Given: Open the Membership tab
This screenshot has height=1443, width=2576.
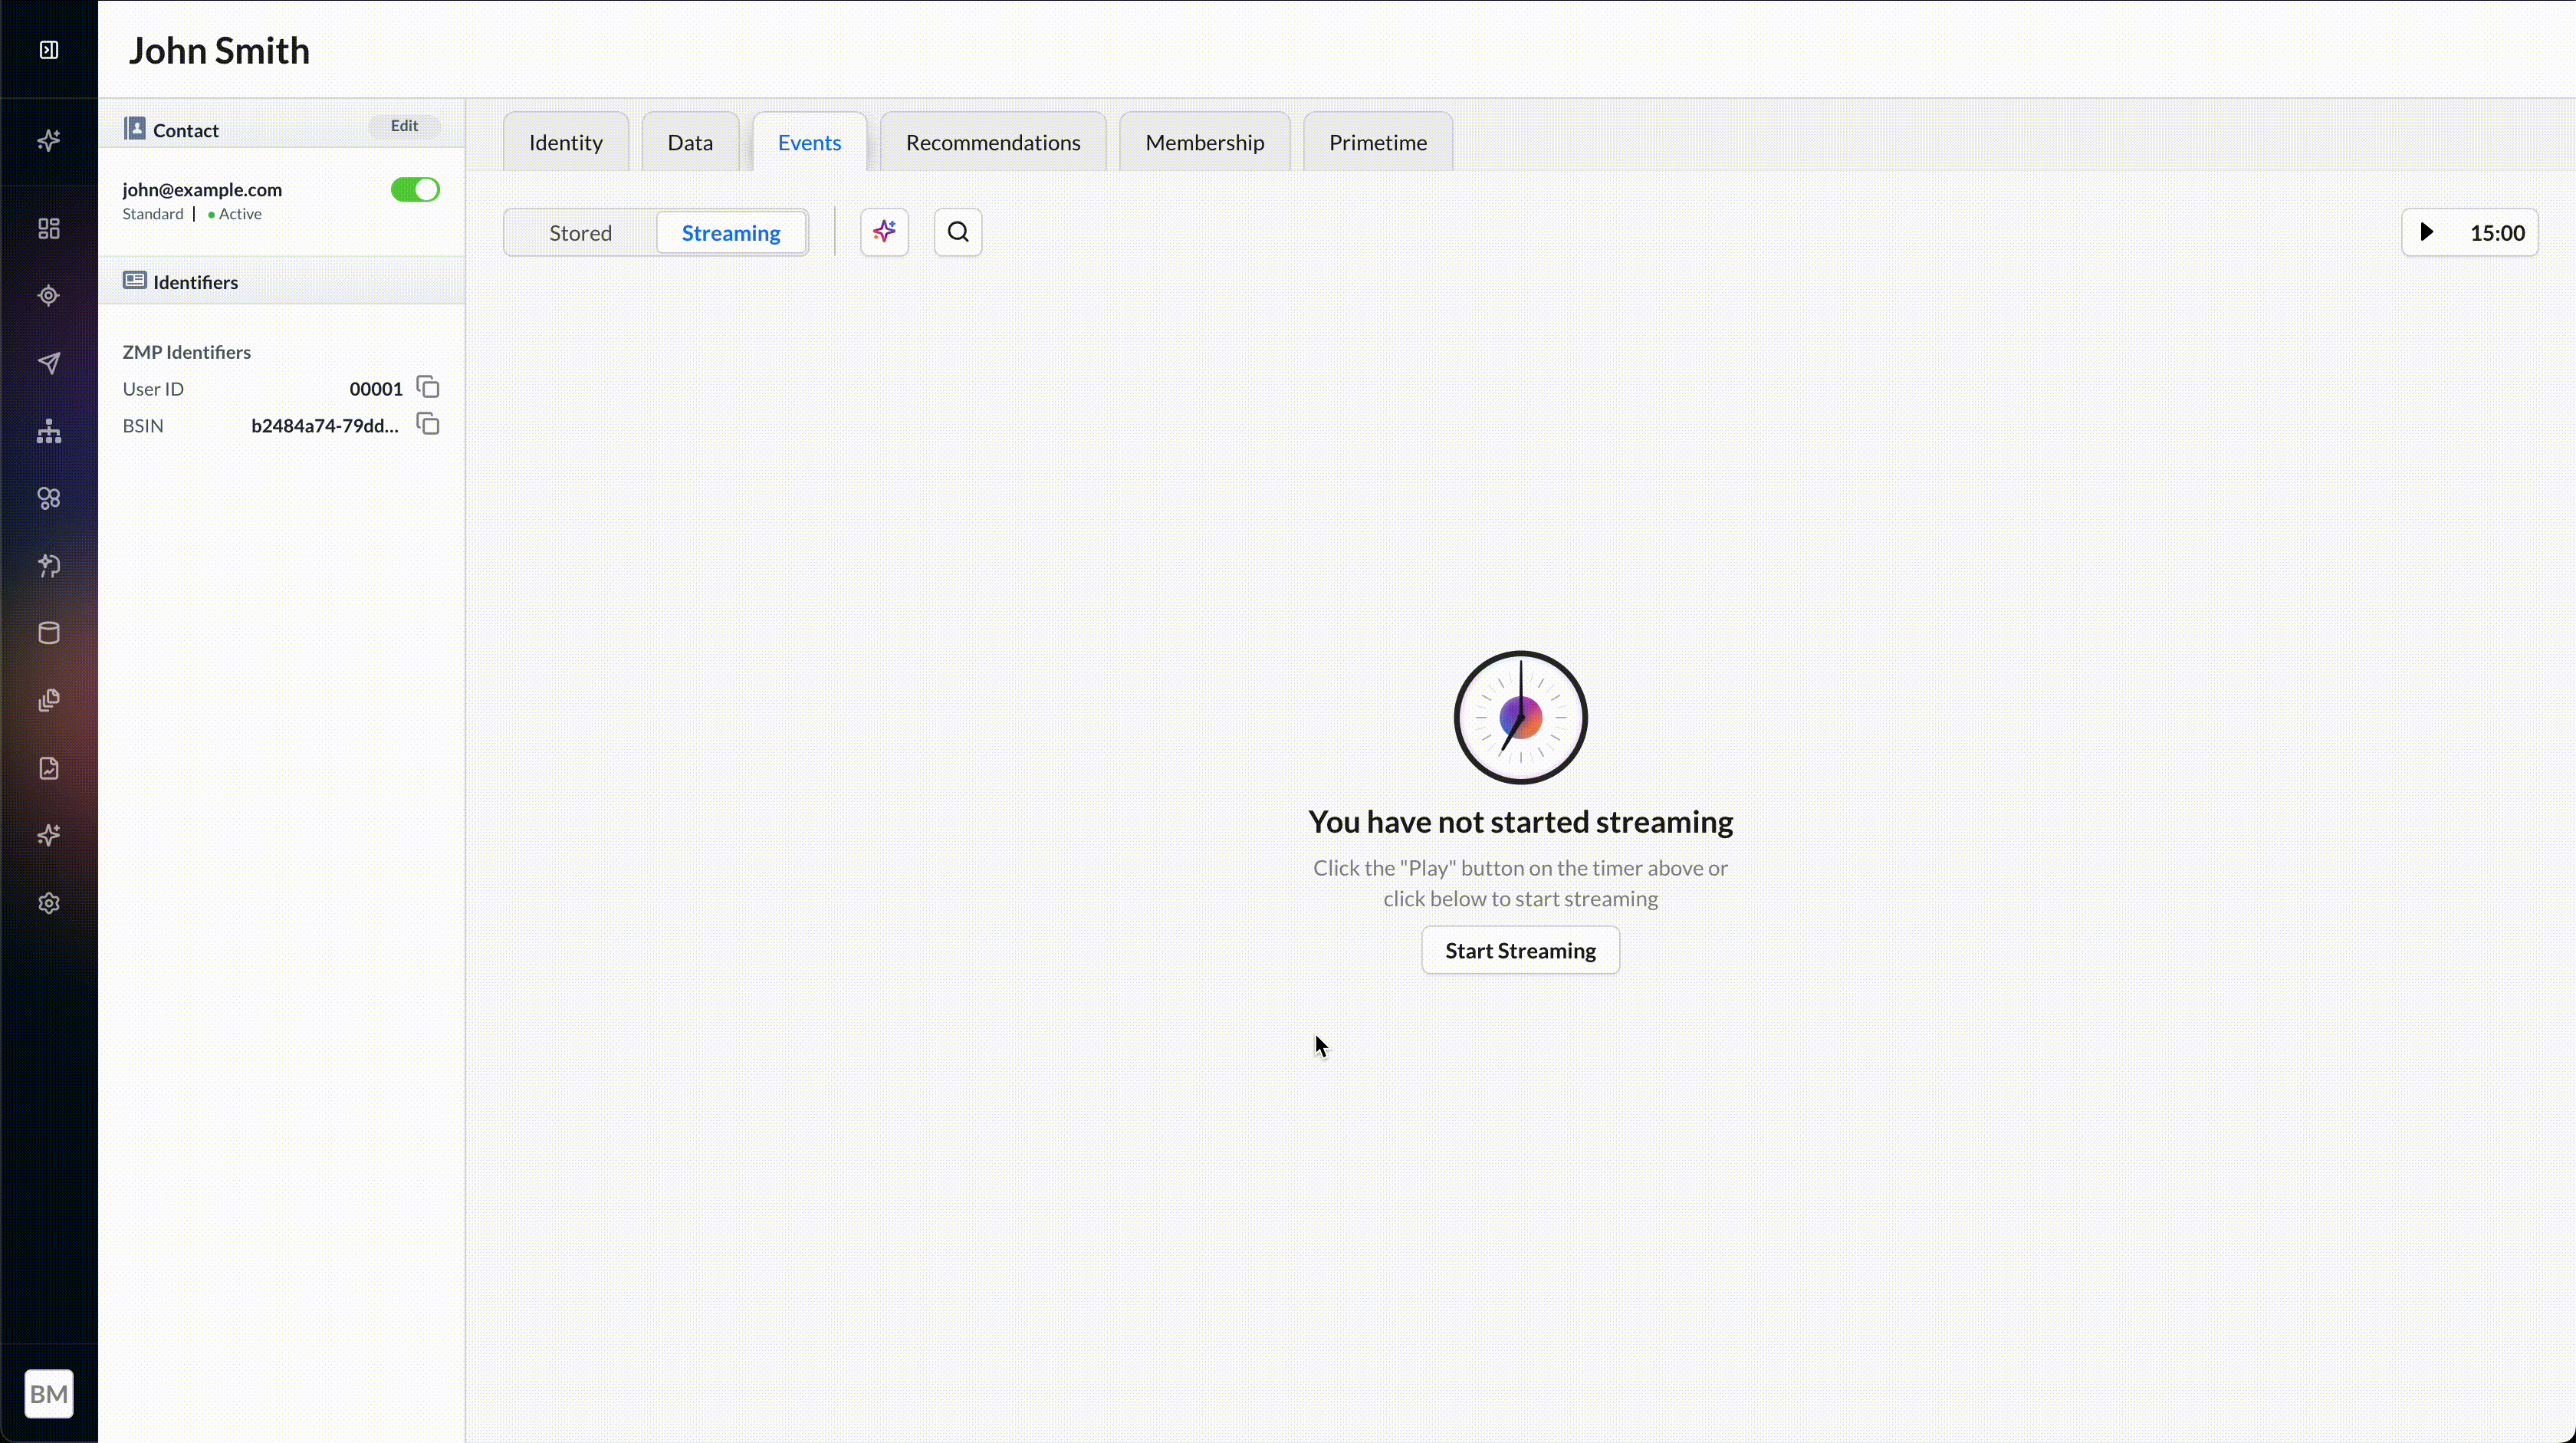Looking at the screenshot, I should click(1205, 141).
